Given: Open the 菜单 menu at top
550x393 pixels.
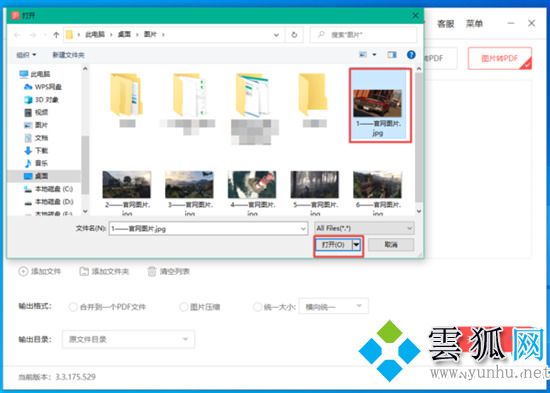Looking at the screenshot, I should click(474, 24).
